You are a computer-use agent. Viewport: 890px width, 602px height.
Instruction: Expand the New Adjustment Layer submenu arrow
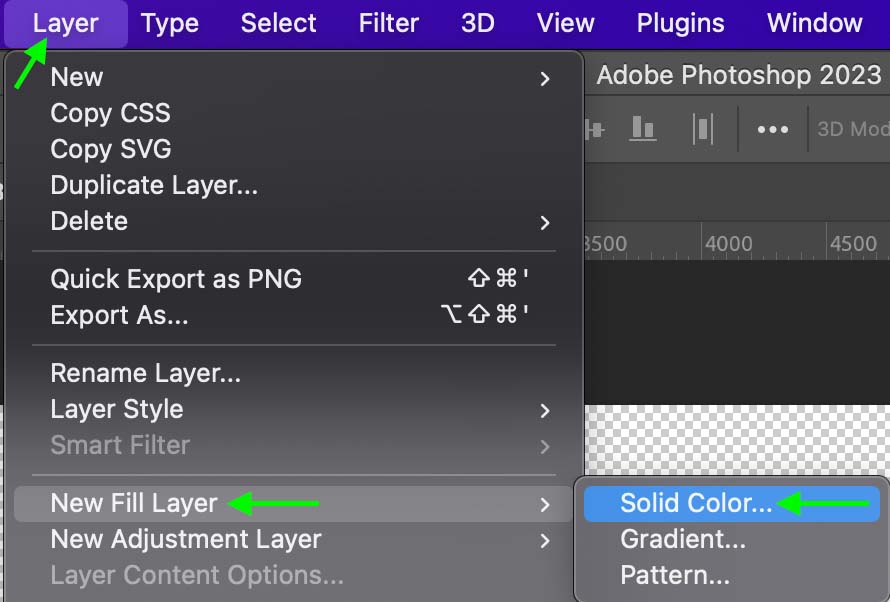pos(545,541)
